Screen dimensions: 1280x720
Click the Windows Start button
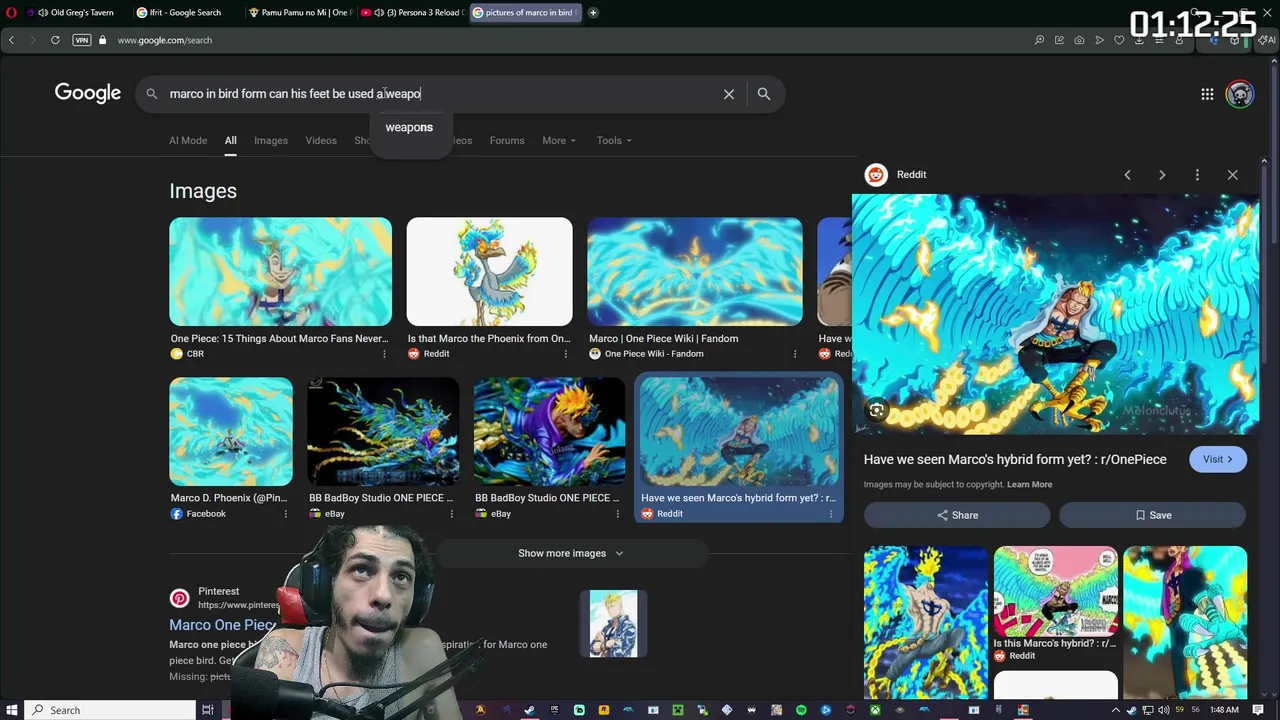[11, 710]
